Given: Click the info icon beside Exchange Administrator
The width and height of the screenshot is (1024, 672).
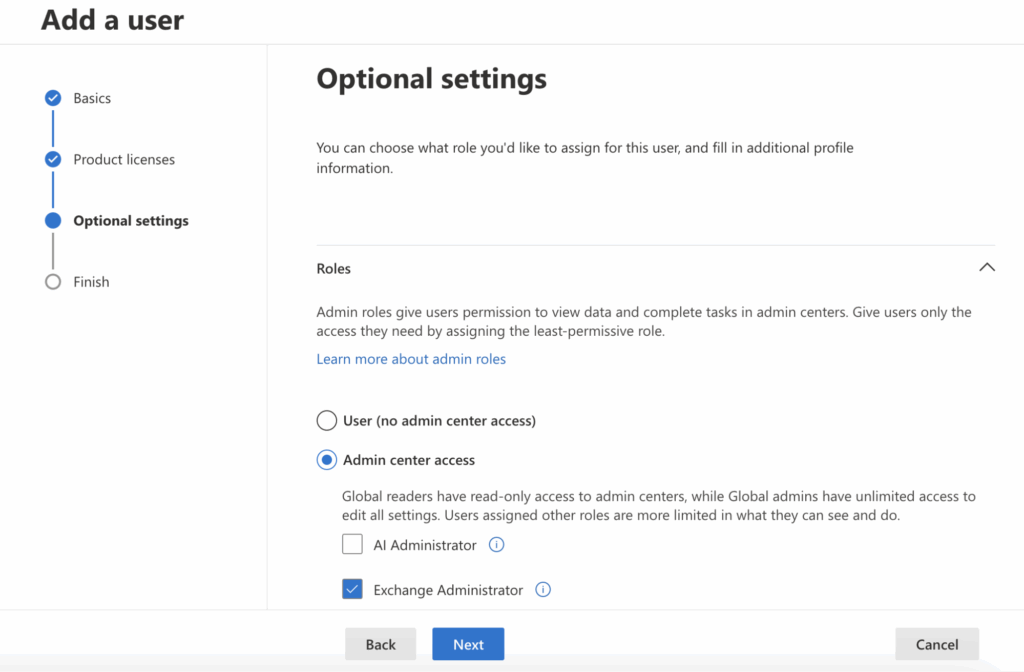Looking at the screenshot, I should 543,590.
